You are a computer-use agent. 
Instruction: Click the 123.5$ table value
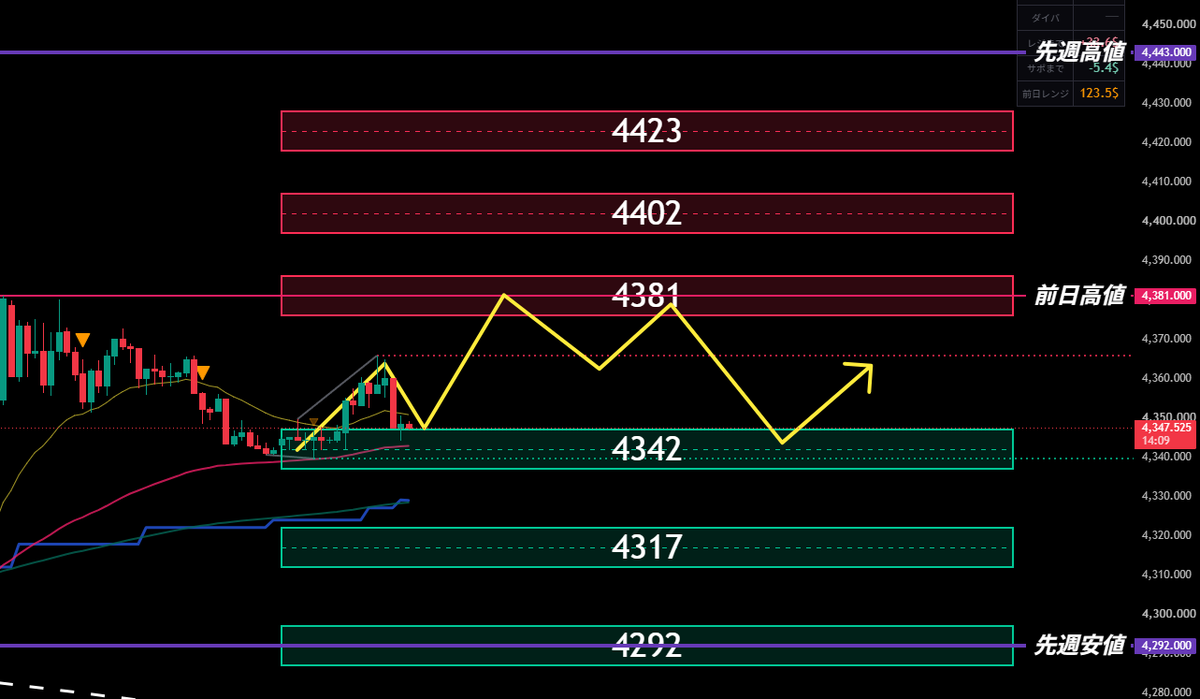[1098, 94]
